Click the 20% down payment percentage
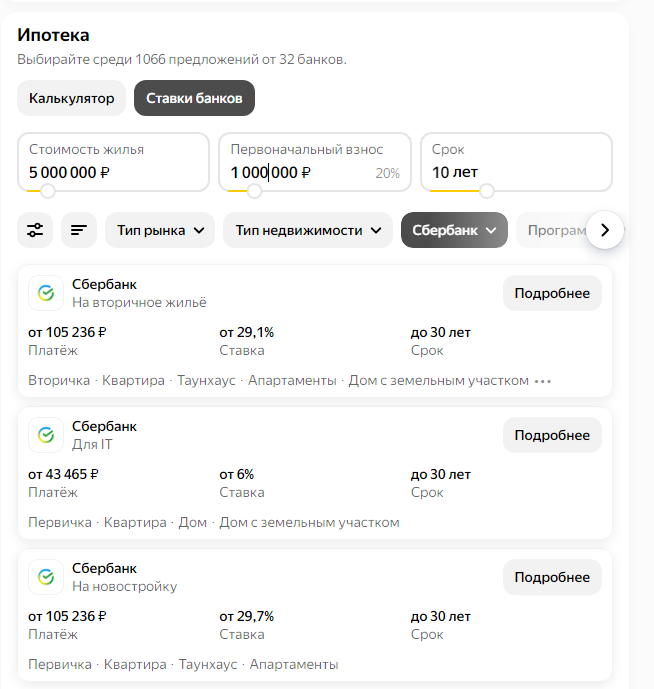654x689 pixels. pos(388,173)
